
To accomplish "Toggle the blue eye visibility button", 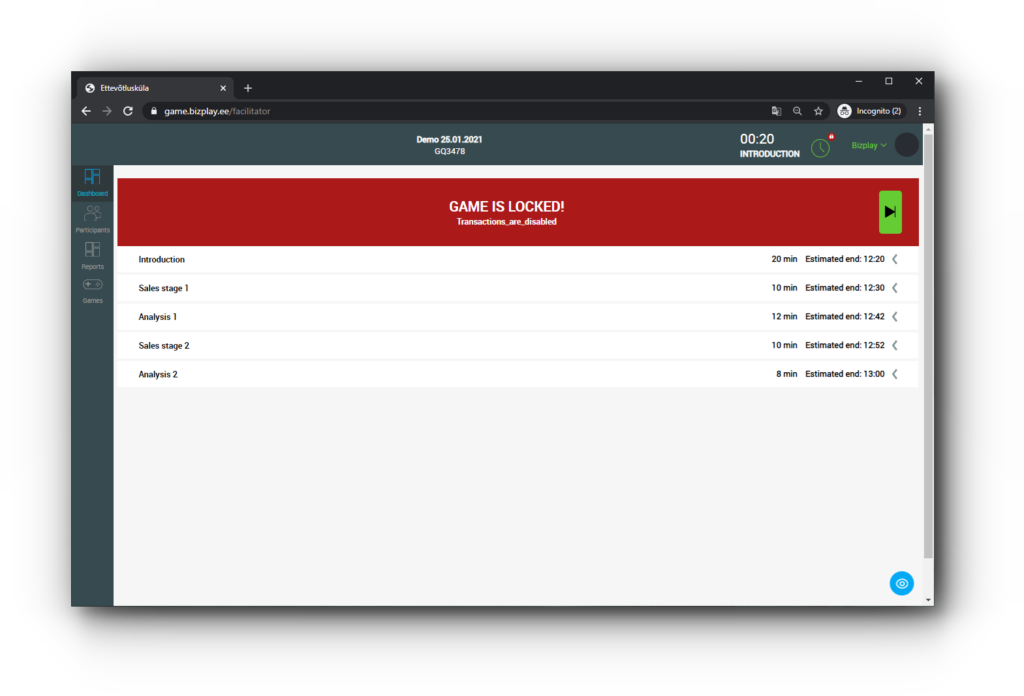I will 901,583.
